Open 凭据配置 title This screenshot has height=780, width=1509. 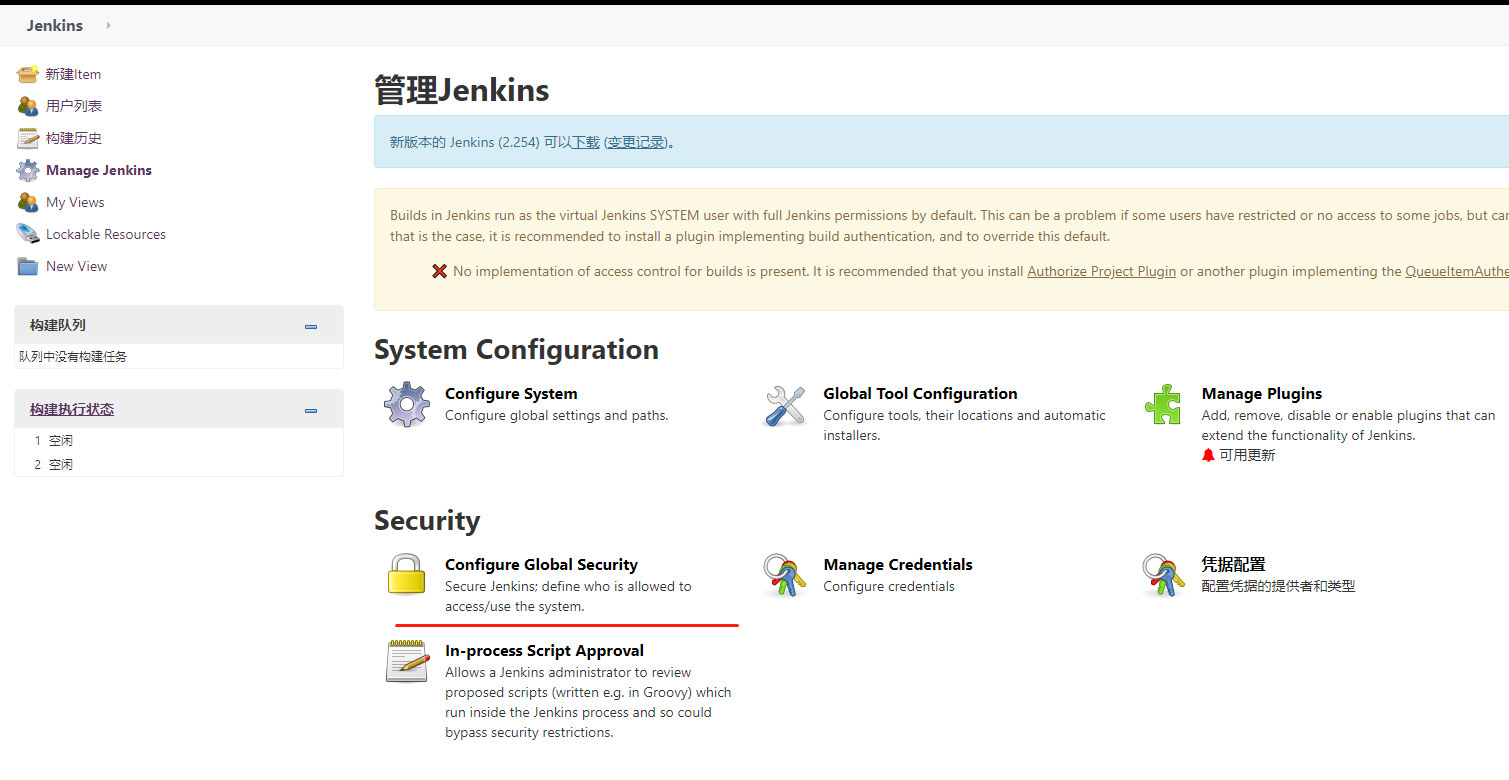pyautogui.click(x=1234, y=565)
